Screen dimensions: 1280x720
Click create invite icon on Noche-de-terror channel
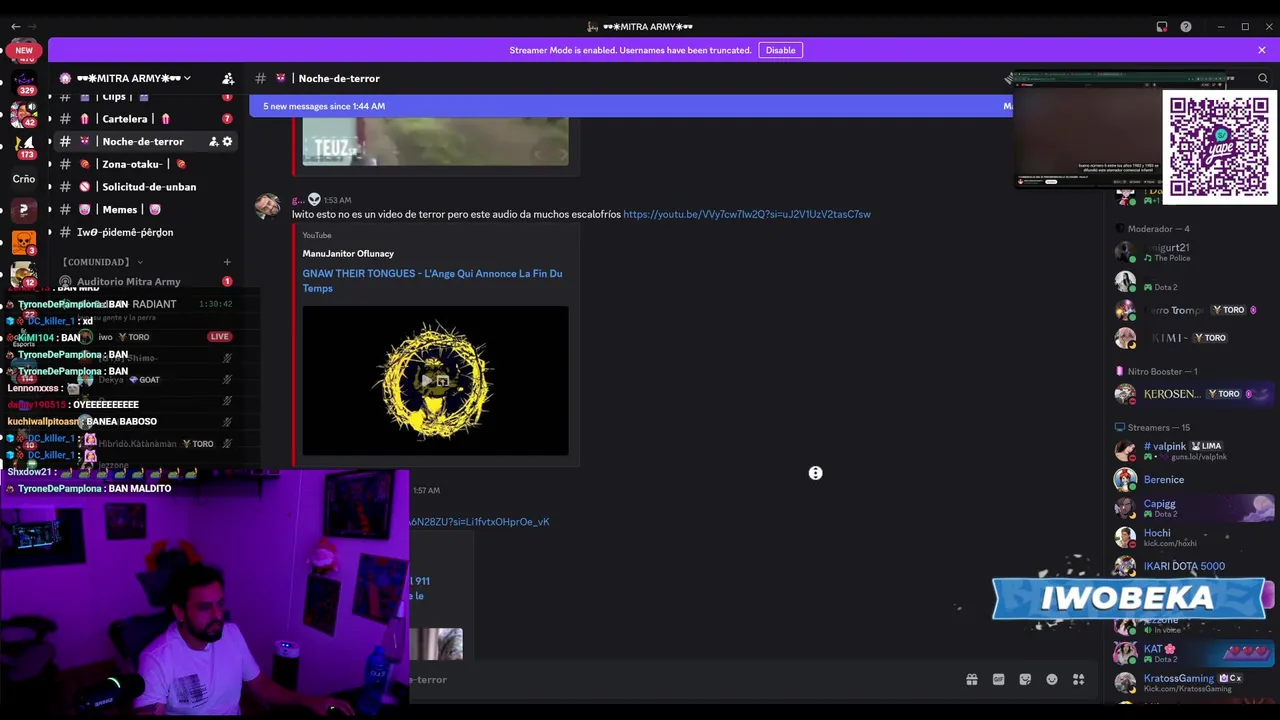(213, 141)
